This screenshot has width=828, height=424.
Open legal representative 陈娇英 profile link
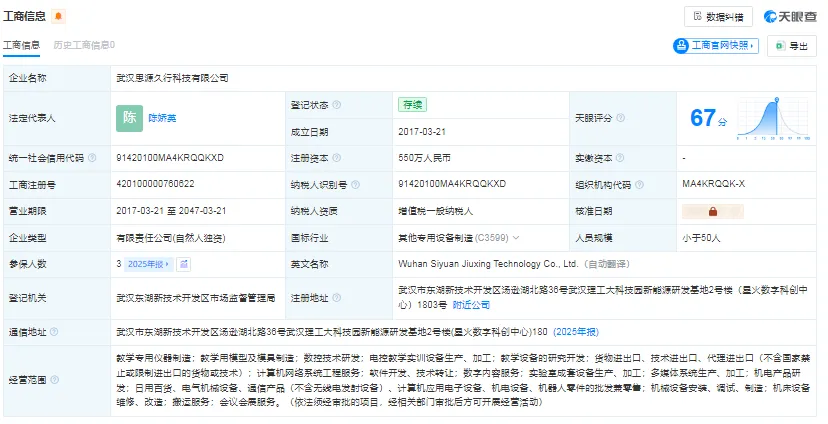point(162,118)
